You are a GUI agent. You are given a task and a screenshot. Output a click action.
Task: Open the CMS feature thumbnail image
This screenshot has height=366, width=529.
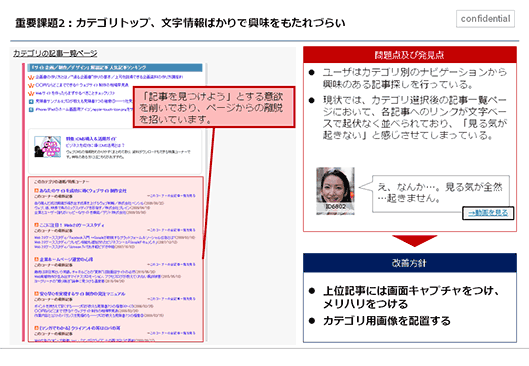(48, 146)
